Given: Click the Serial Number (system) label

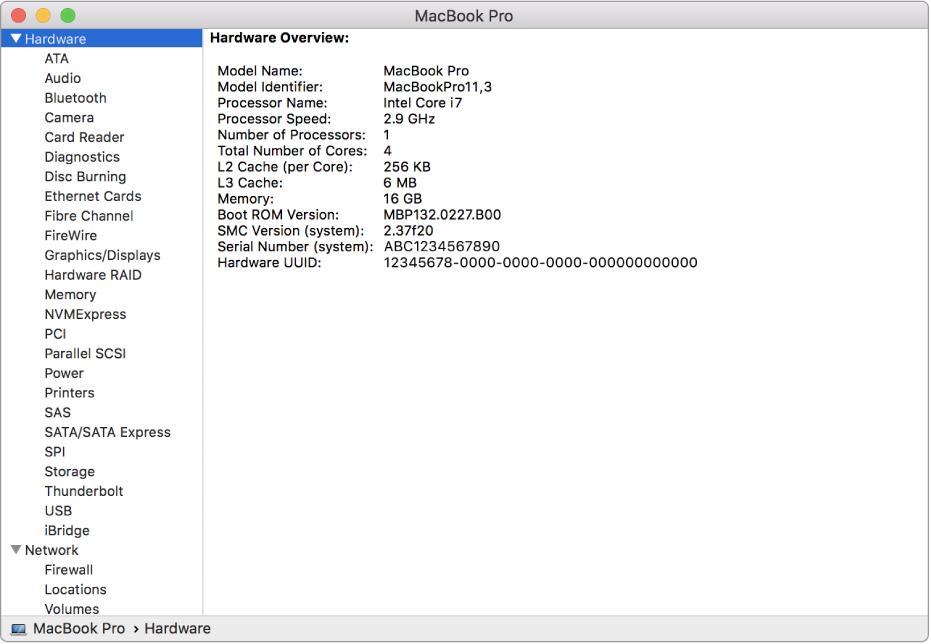Looking at the screenshot, I should [x=295, y=247].
